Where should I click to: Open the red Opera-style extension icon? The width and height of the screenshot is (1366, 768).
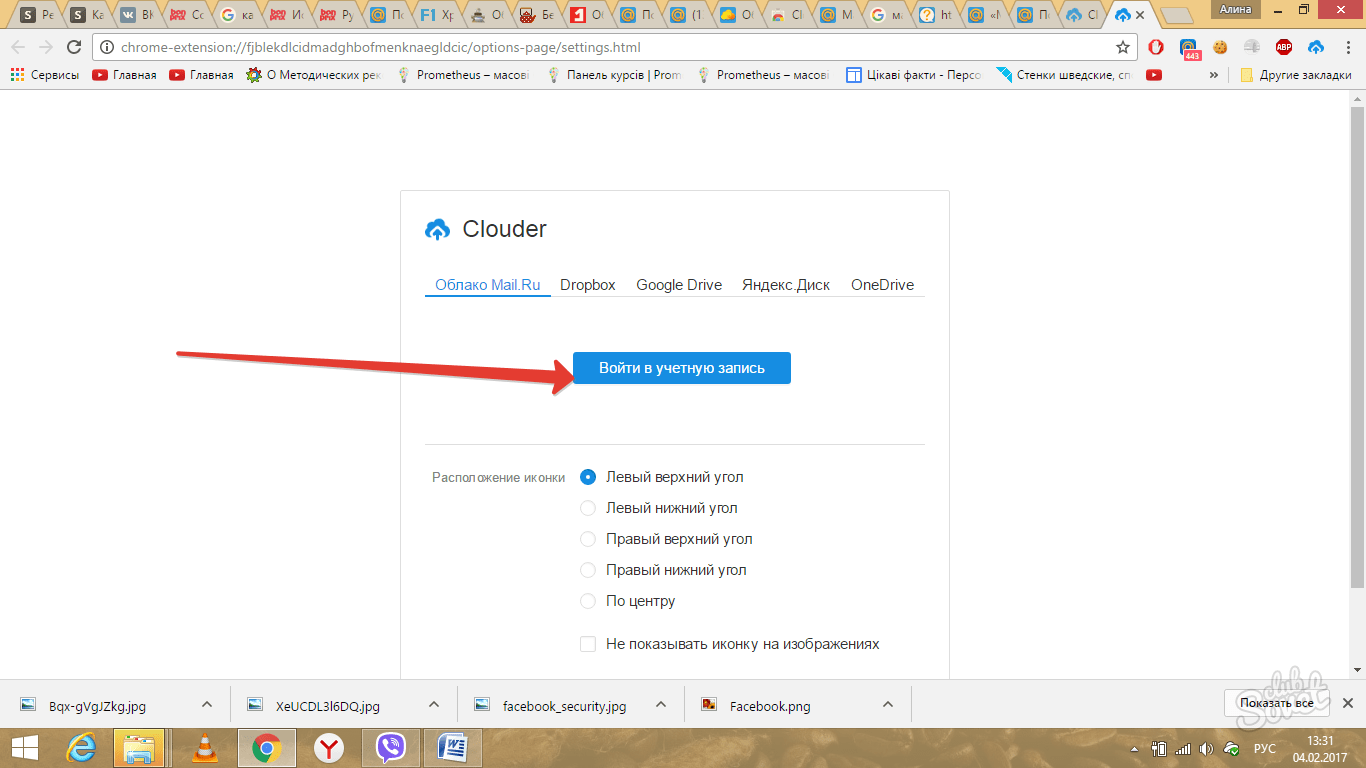(1156, 47)
